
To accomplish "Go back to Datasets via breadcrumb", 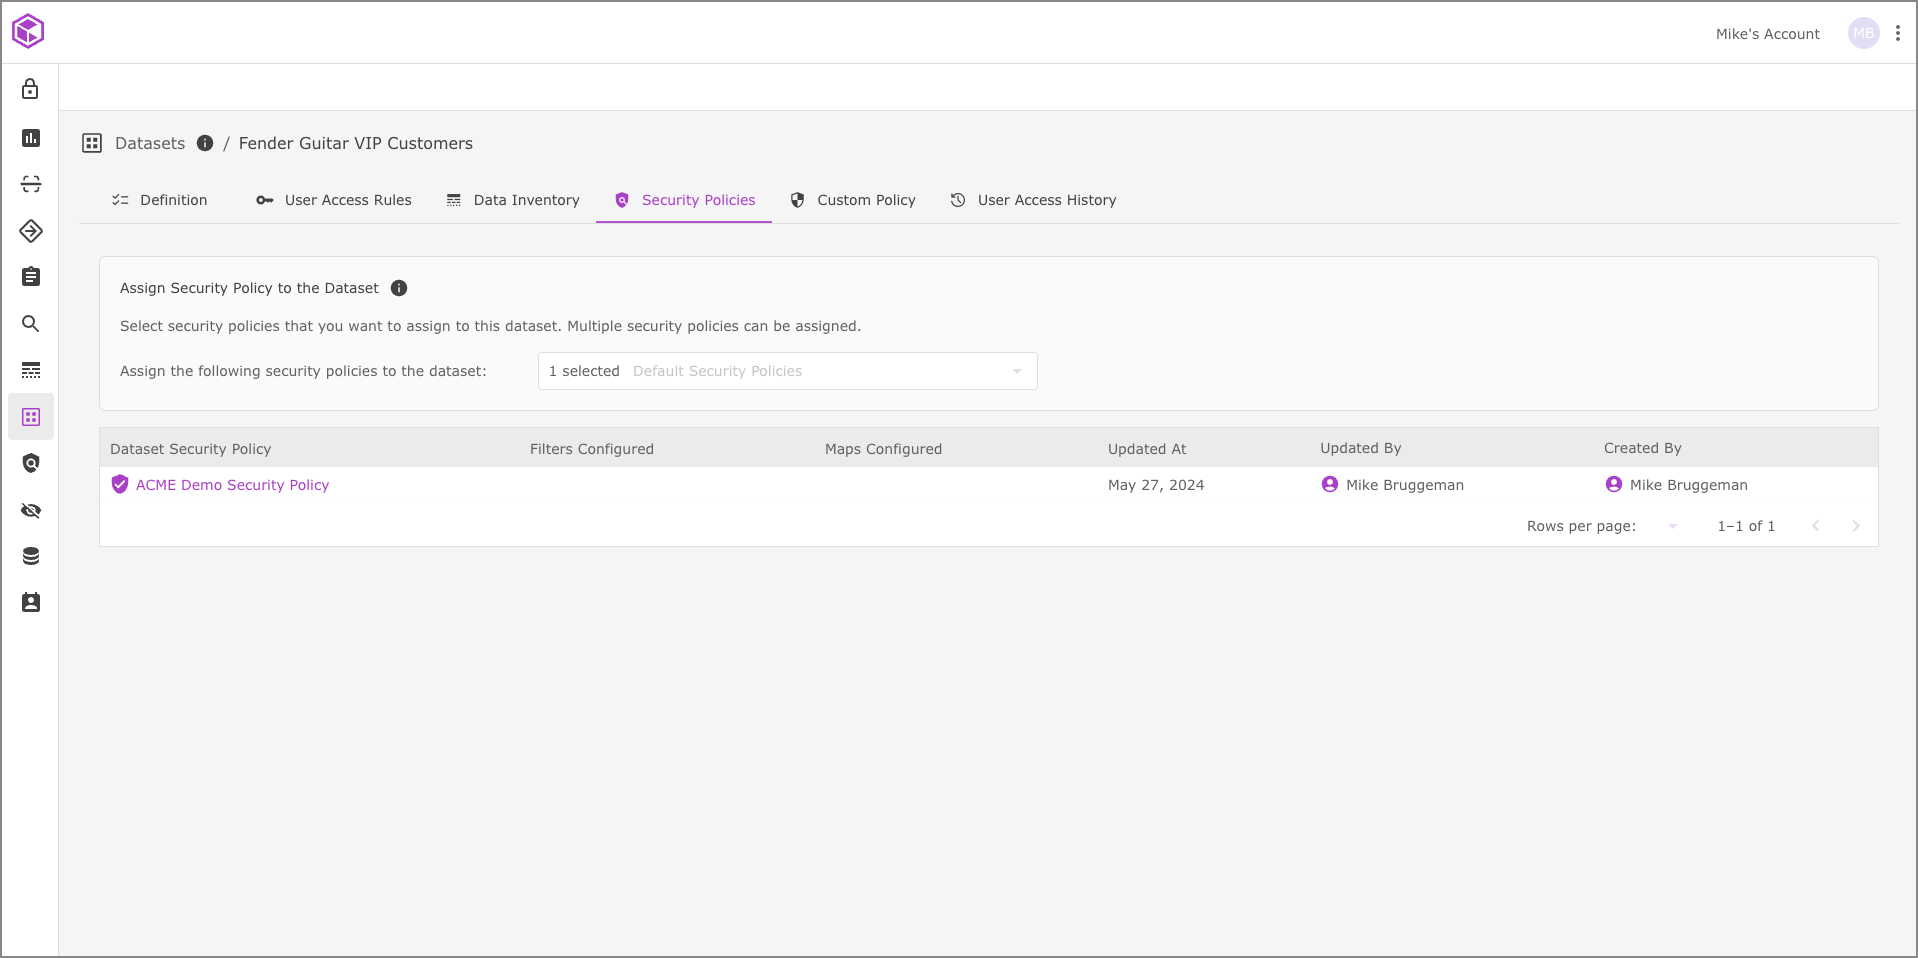I will pyautogui.click(x=150, y=143).
